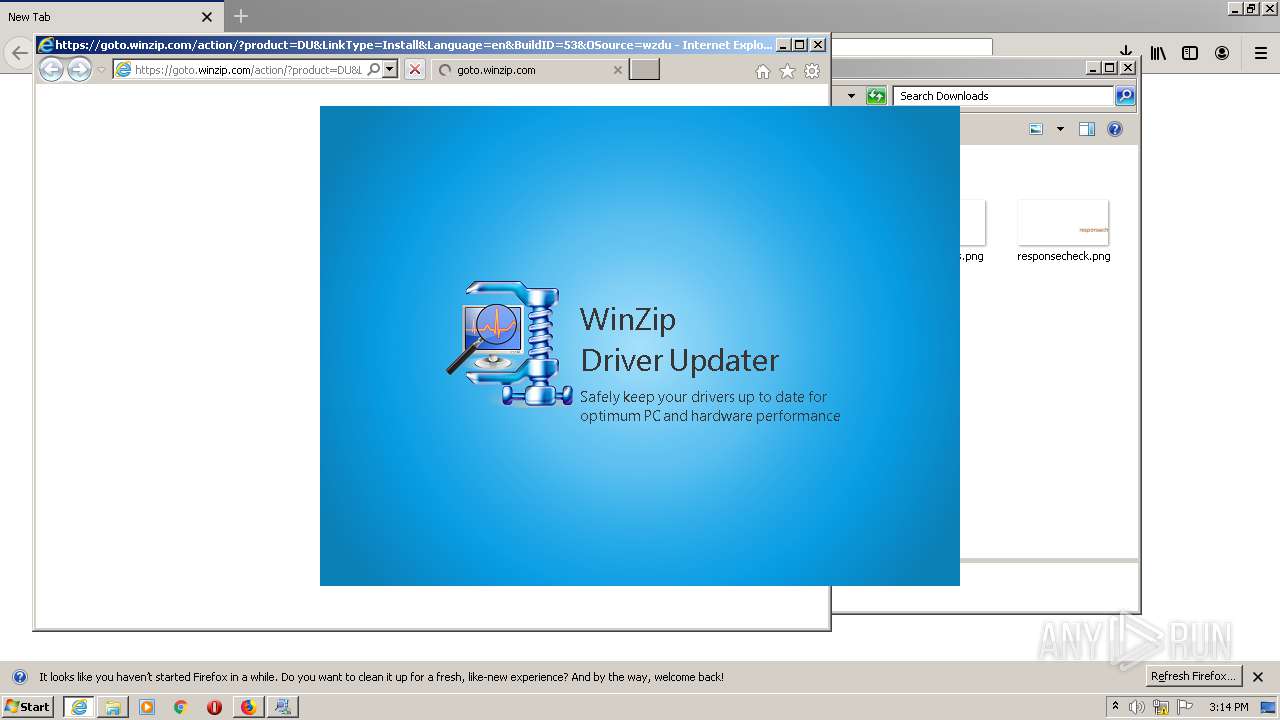Open Internet Explorer Favorites star
1280x720 pixels.
[x=787, y=71]
